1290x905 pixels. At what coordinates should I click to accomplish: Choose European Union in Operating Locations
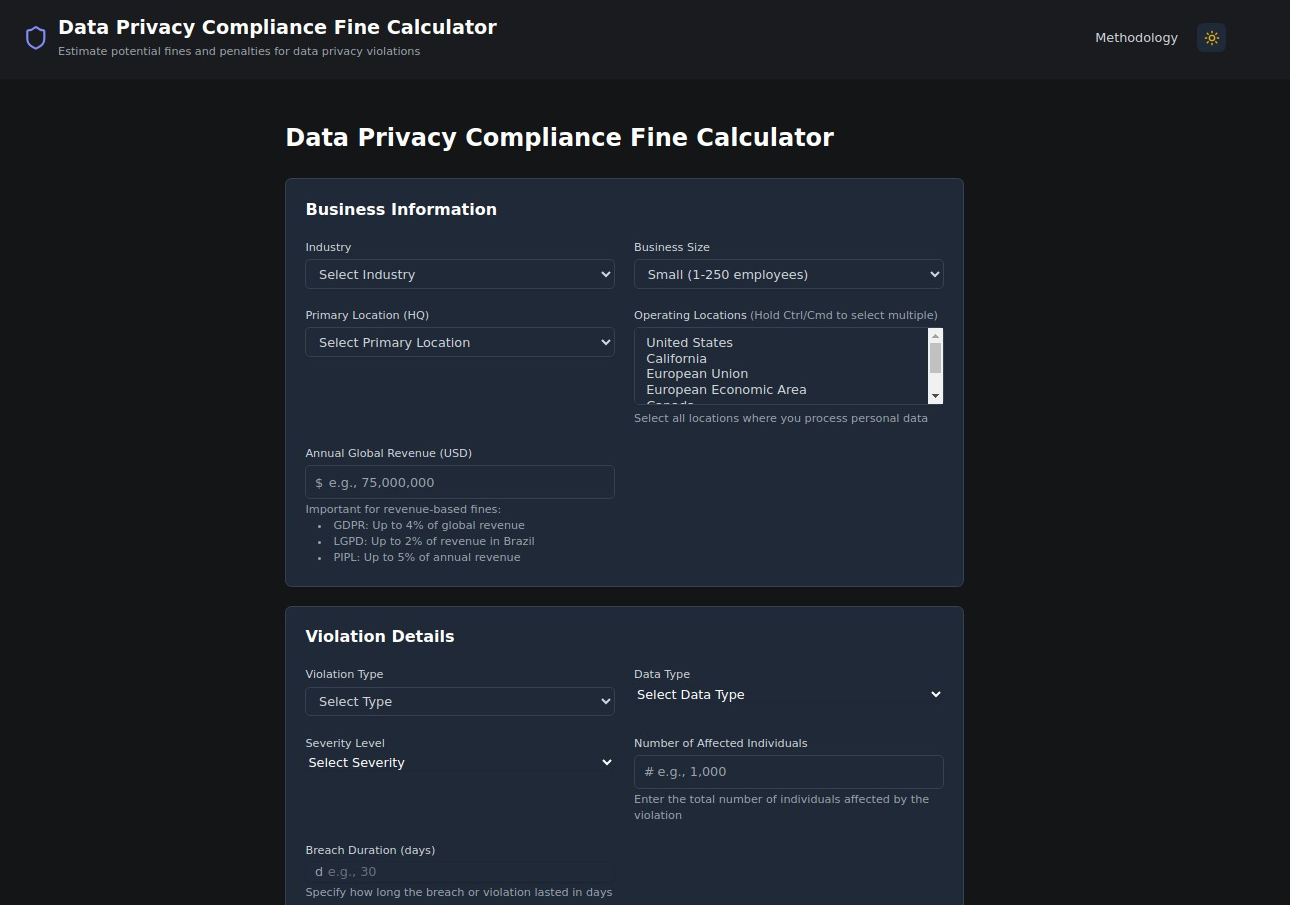[x=697, y=374]
